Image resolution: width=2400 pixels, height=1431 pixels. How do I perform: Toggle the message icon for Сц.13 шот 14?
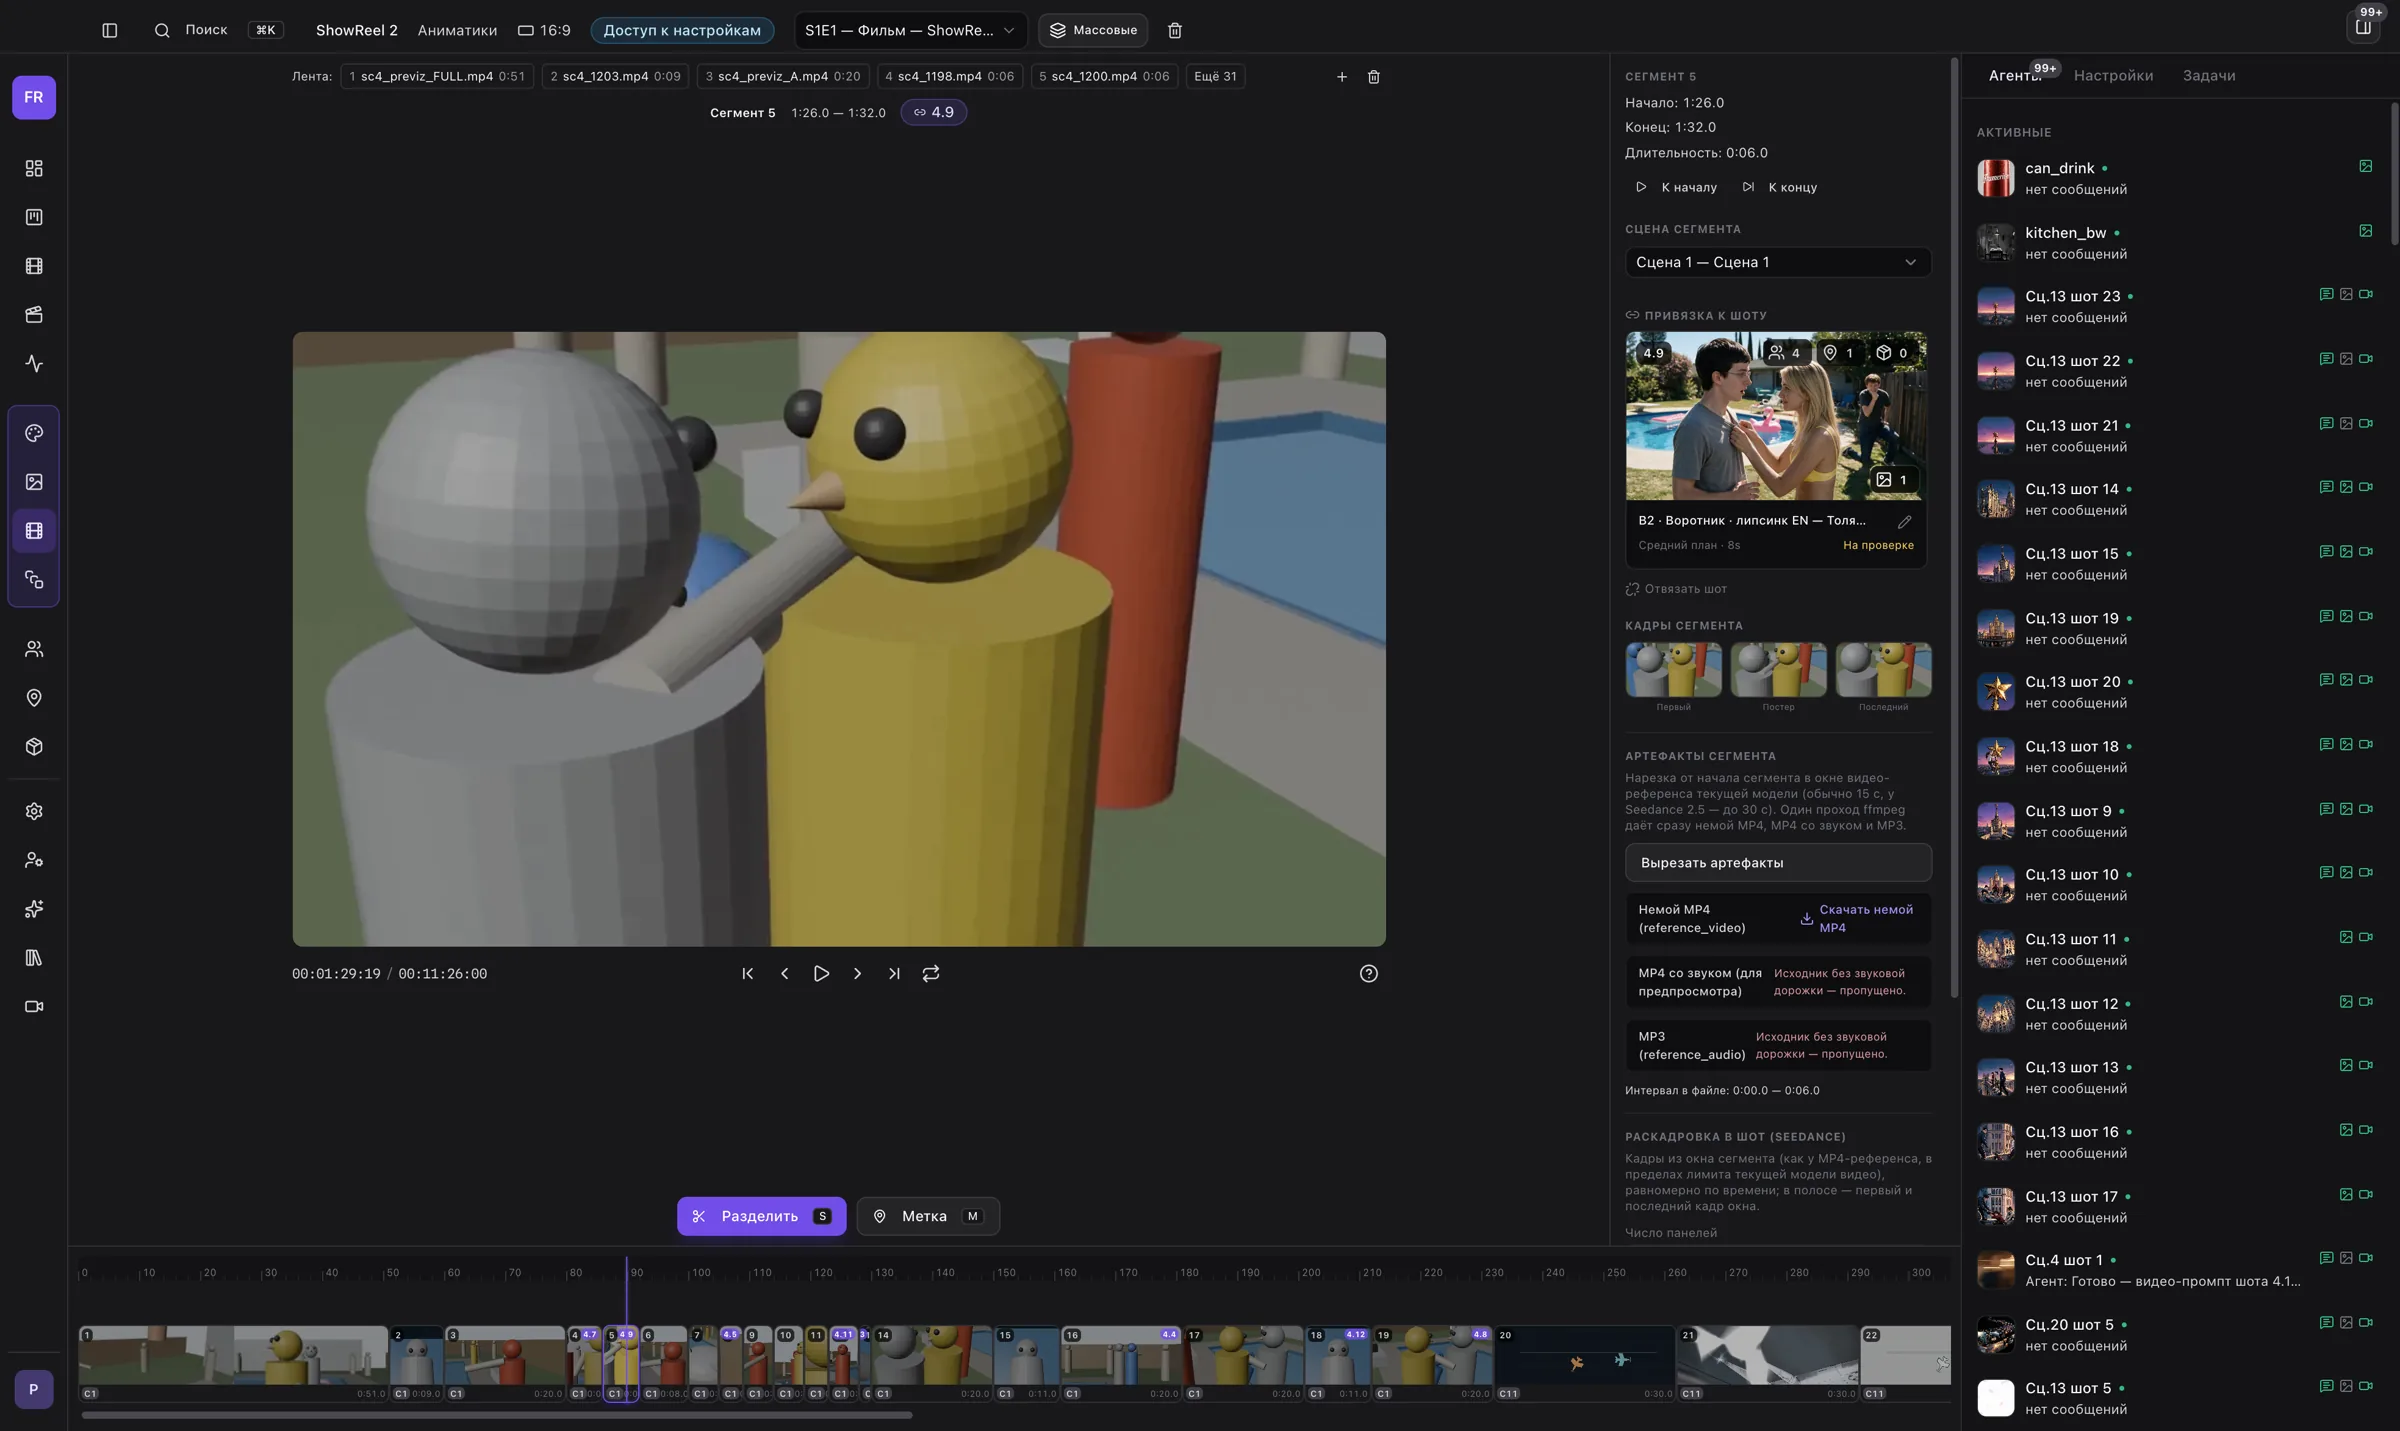point(2326,487)
